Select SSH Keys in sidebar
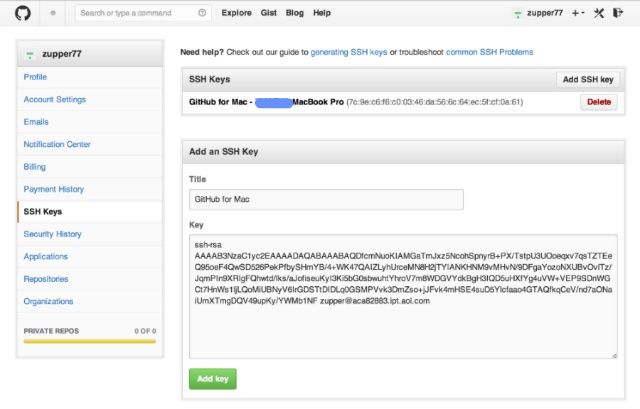The width and height of the screenshot is (640, 409). click(x=43, y=211)
